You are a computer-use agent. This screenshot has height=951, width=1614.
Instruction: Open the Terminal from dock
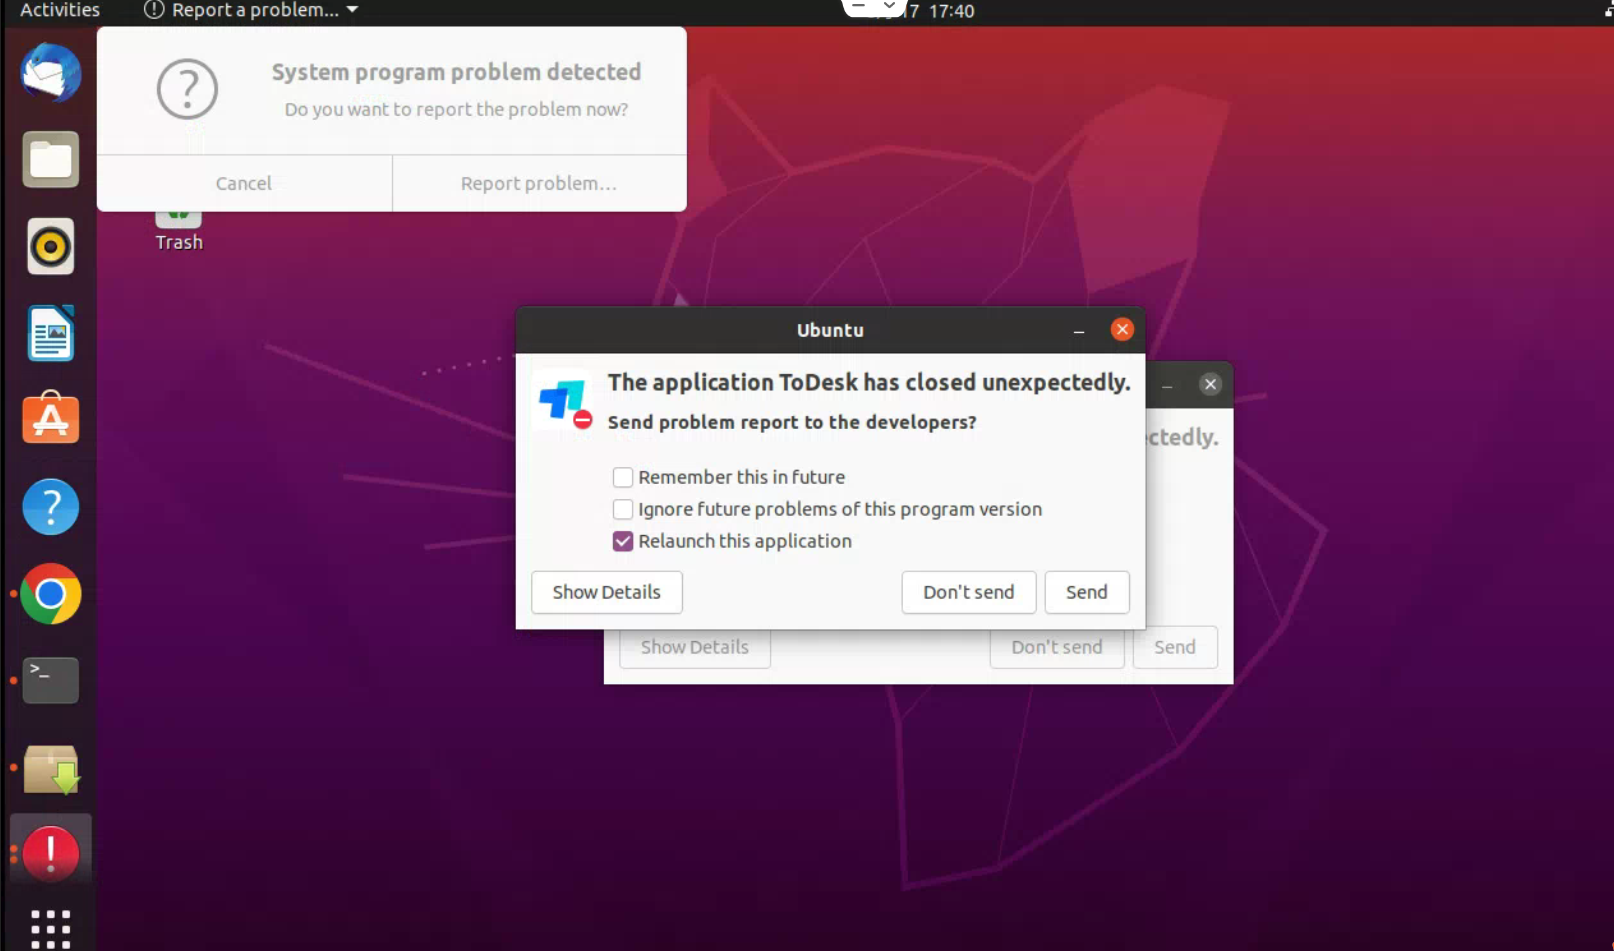(x=50, y=680)
